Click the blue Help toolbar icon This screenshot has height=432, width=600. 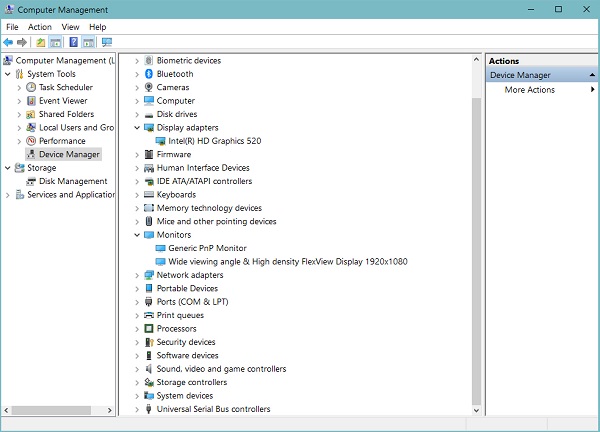click(73, 43)
